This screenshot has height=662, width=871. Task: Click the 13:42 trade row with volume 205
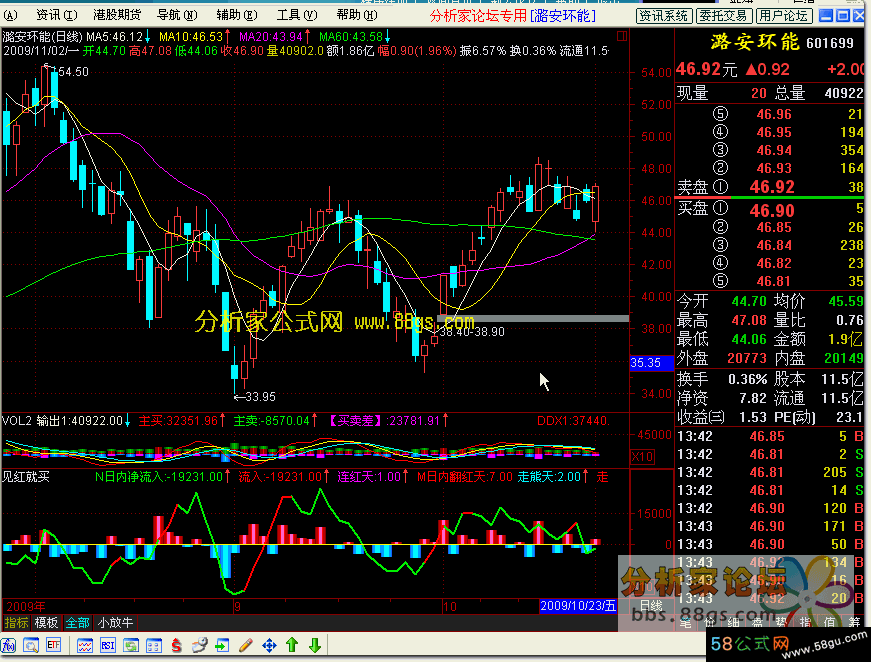(770, 472)
